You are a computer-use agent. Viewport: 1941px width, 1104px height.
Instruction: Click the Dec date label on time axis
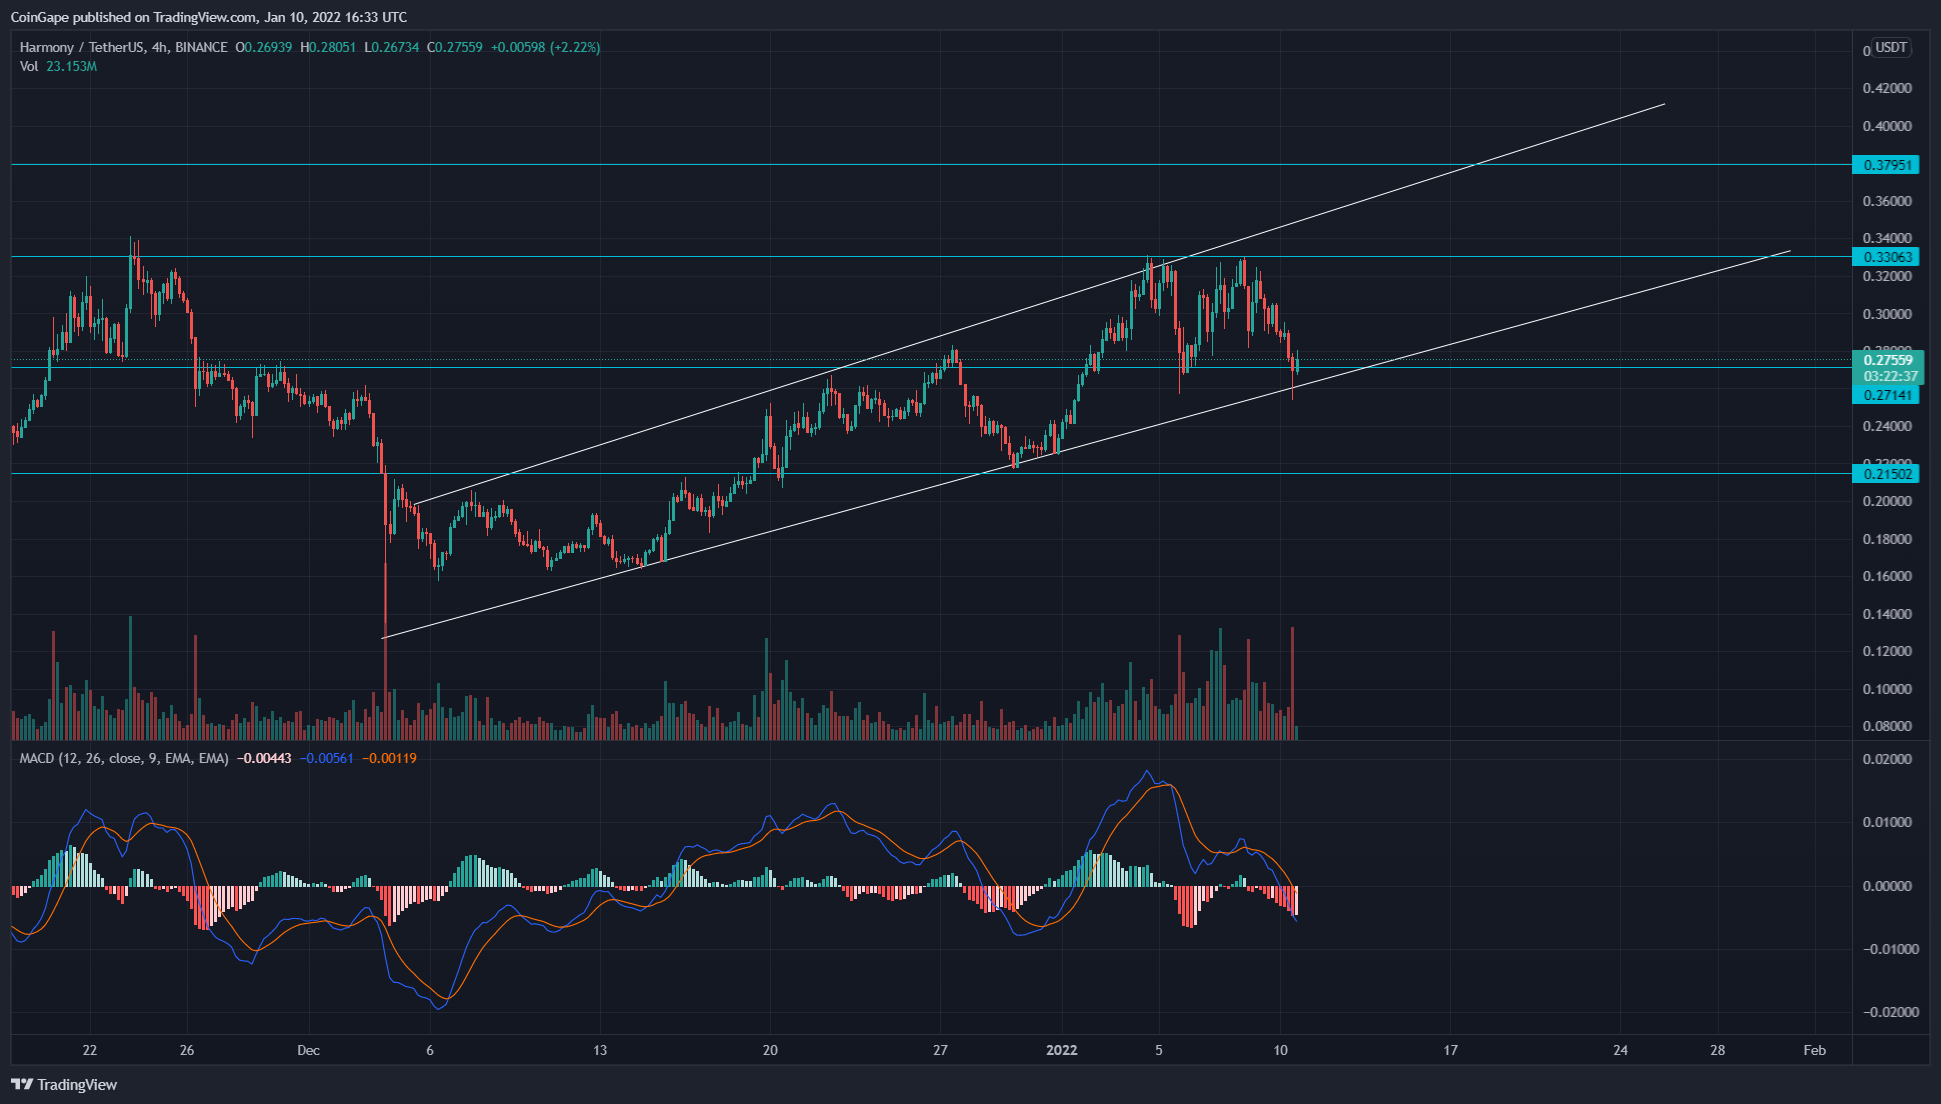click(308, 1050)
